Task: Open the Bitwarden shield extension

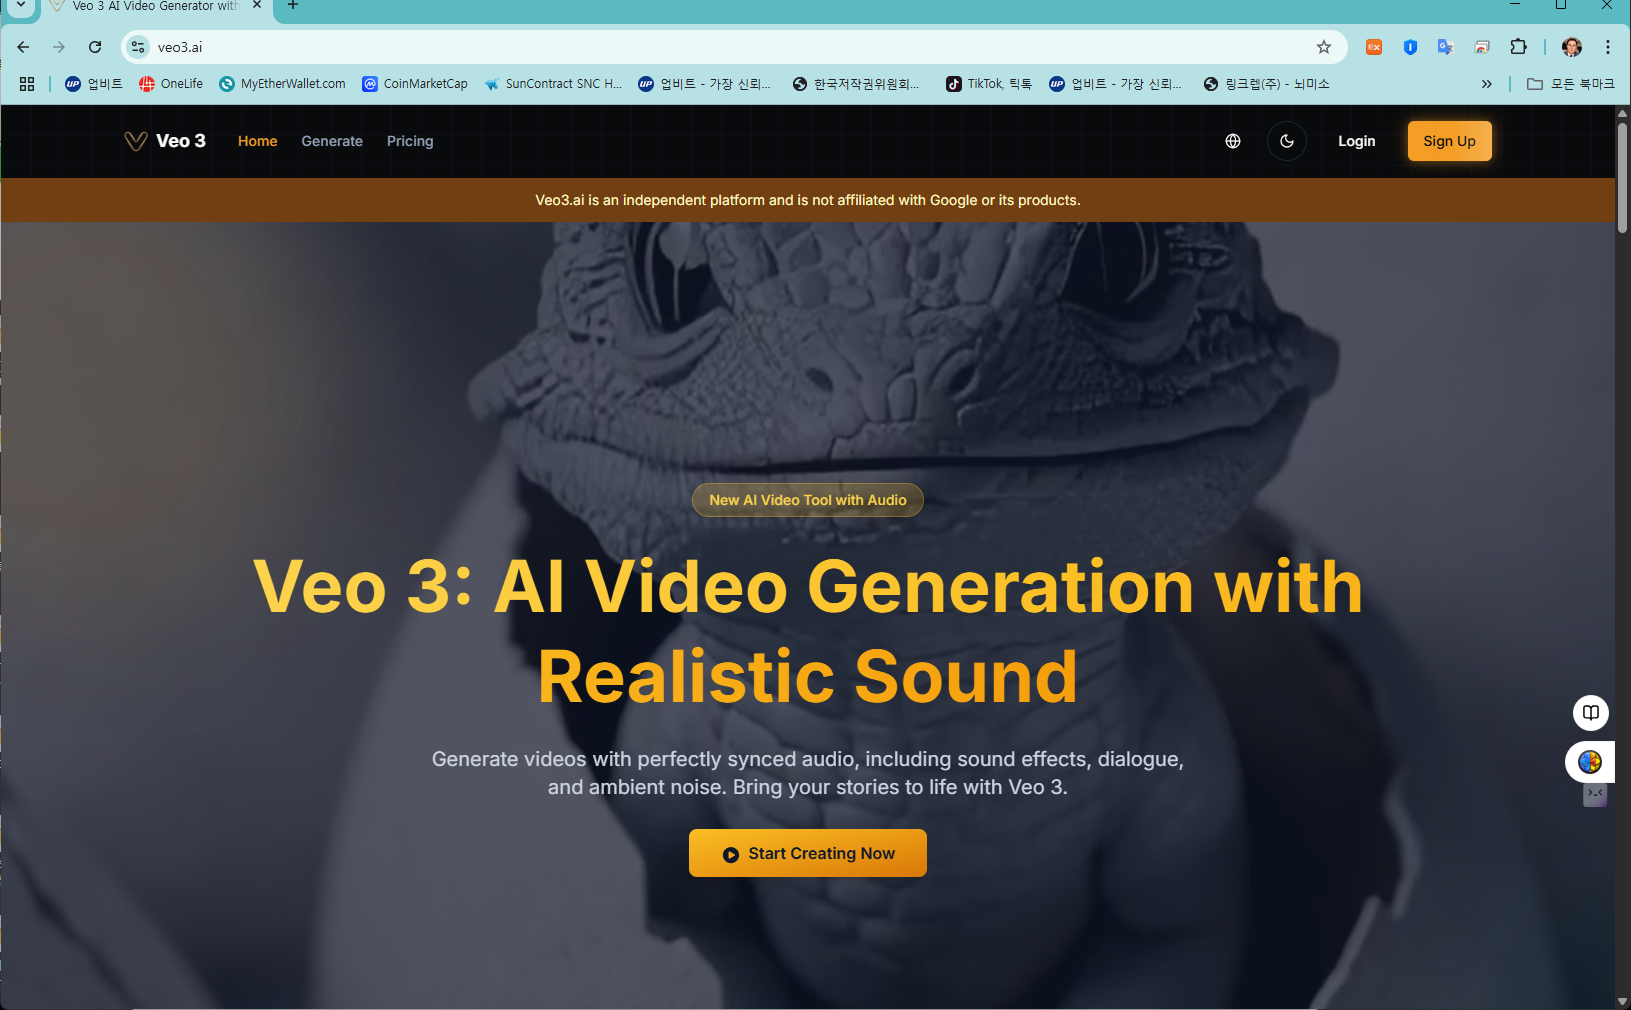Action: (x=1410, y=47)
